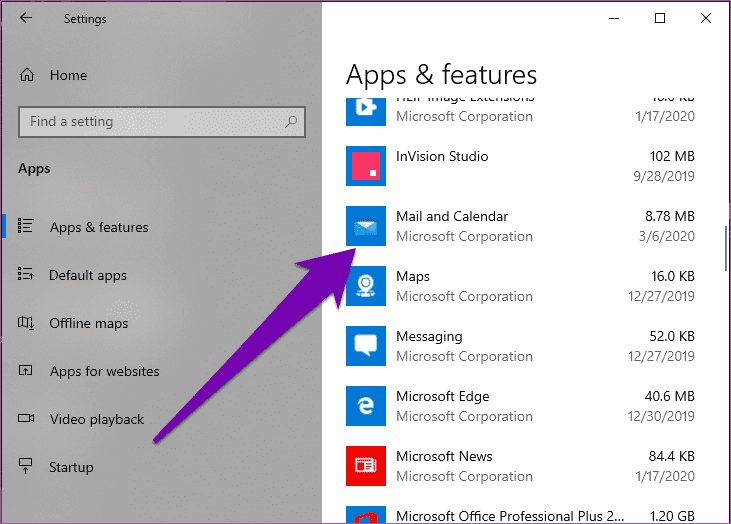Select the InVision Studio app icon
The width and height of the screenshot is (731, 524).
tap(366, 166)
